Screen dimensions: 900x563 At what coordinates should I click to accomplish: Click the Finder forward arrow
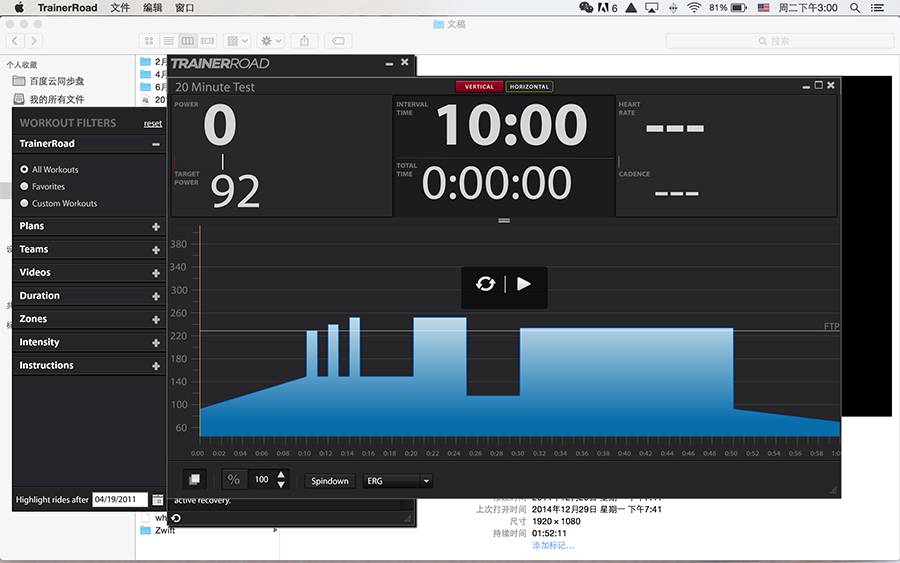click(x=34, y=41)
